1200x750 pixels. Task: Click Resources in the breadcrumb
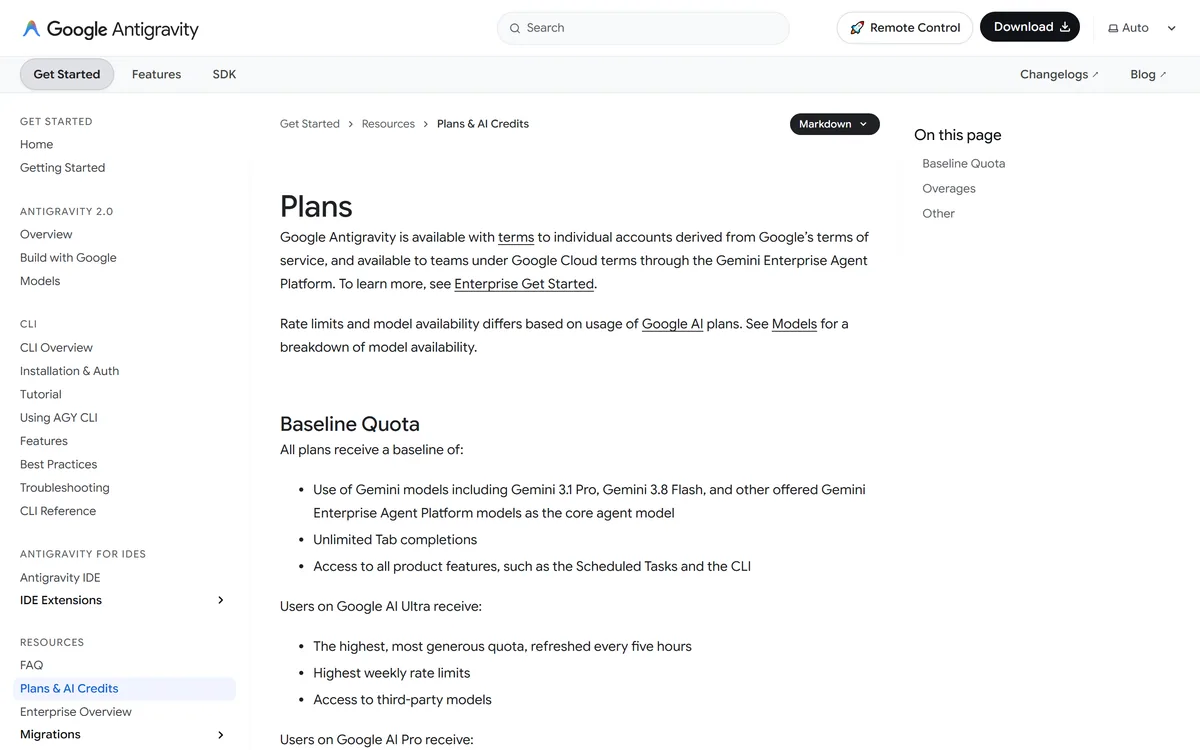pyautogui.click(x=388, y=124)
